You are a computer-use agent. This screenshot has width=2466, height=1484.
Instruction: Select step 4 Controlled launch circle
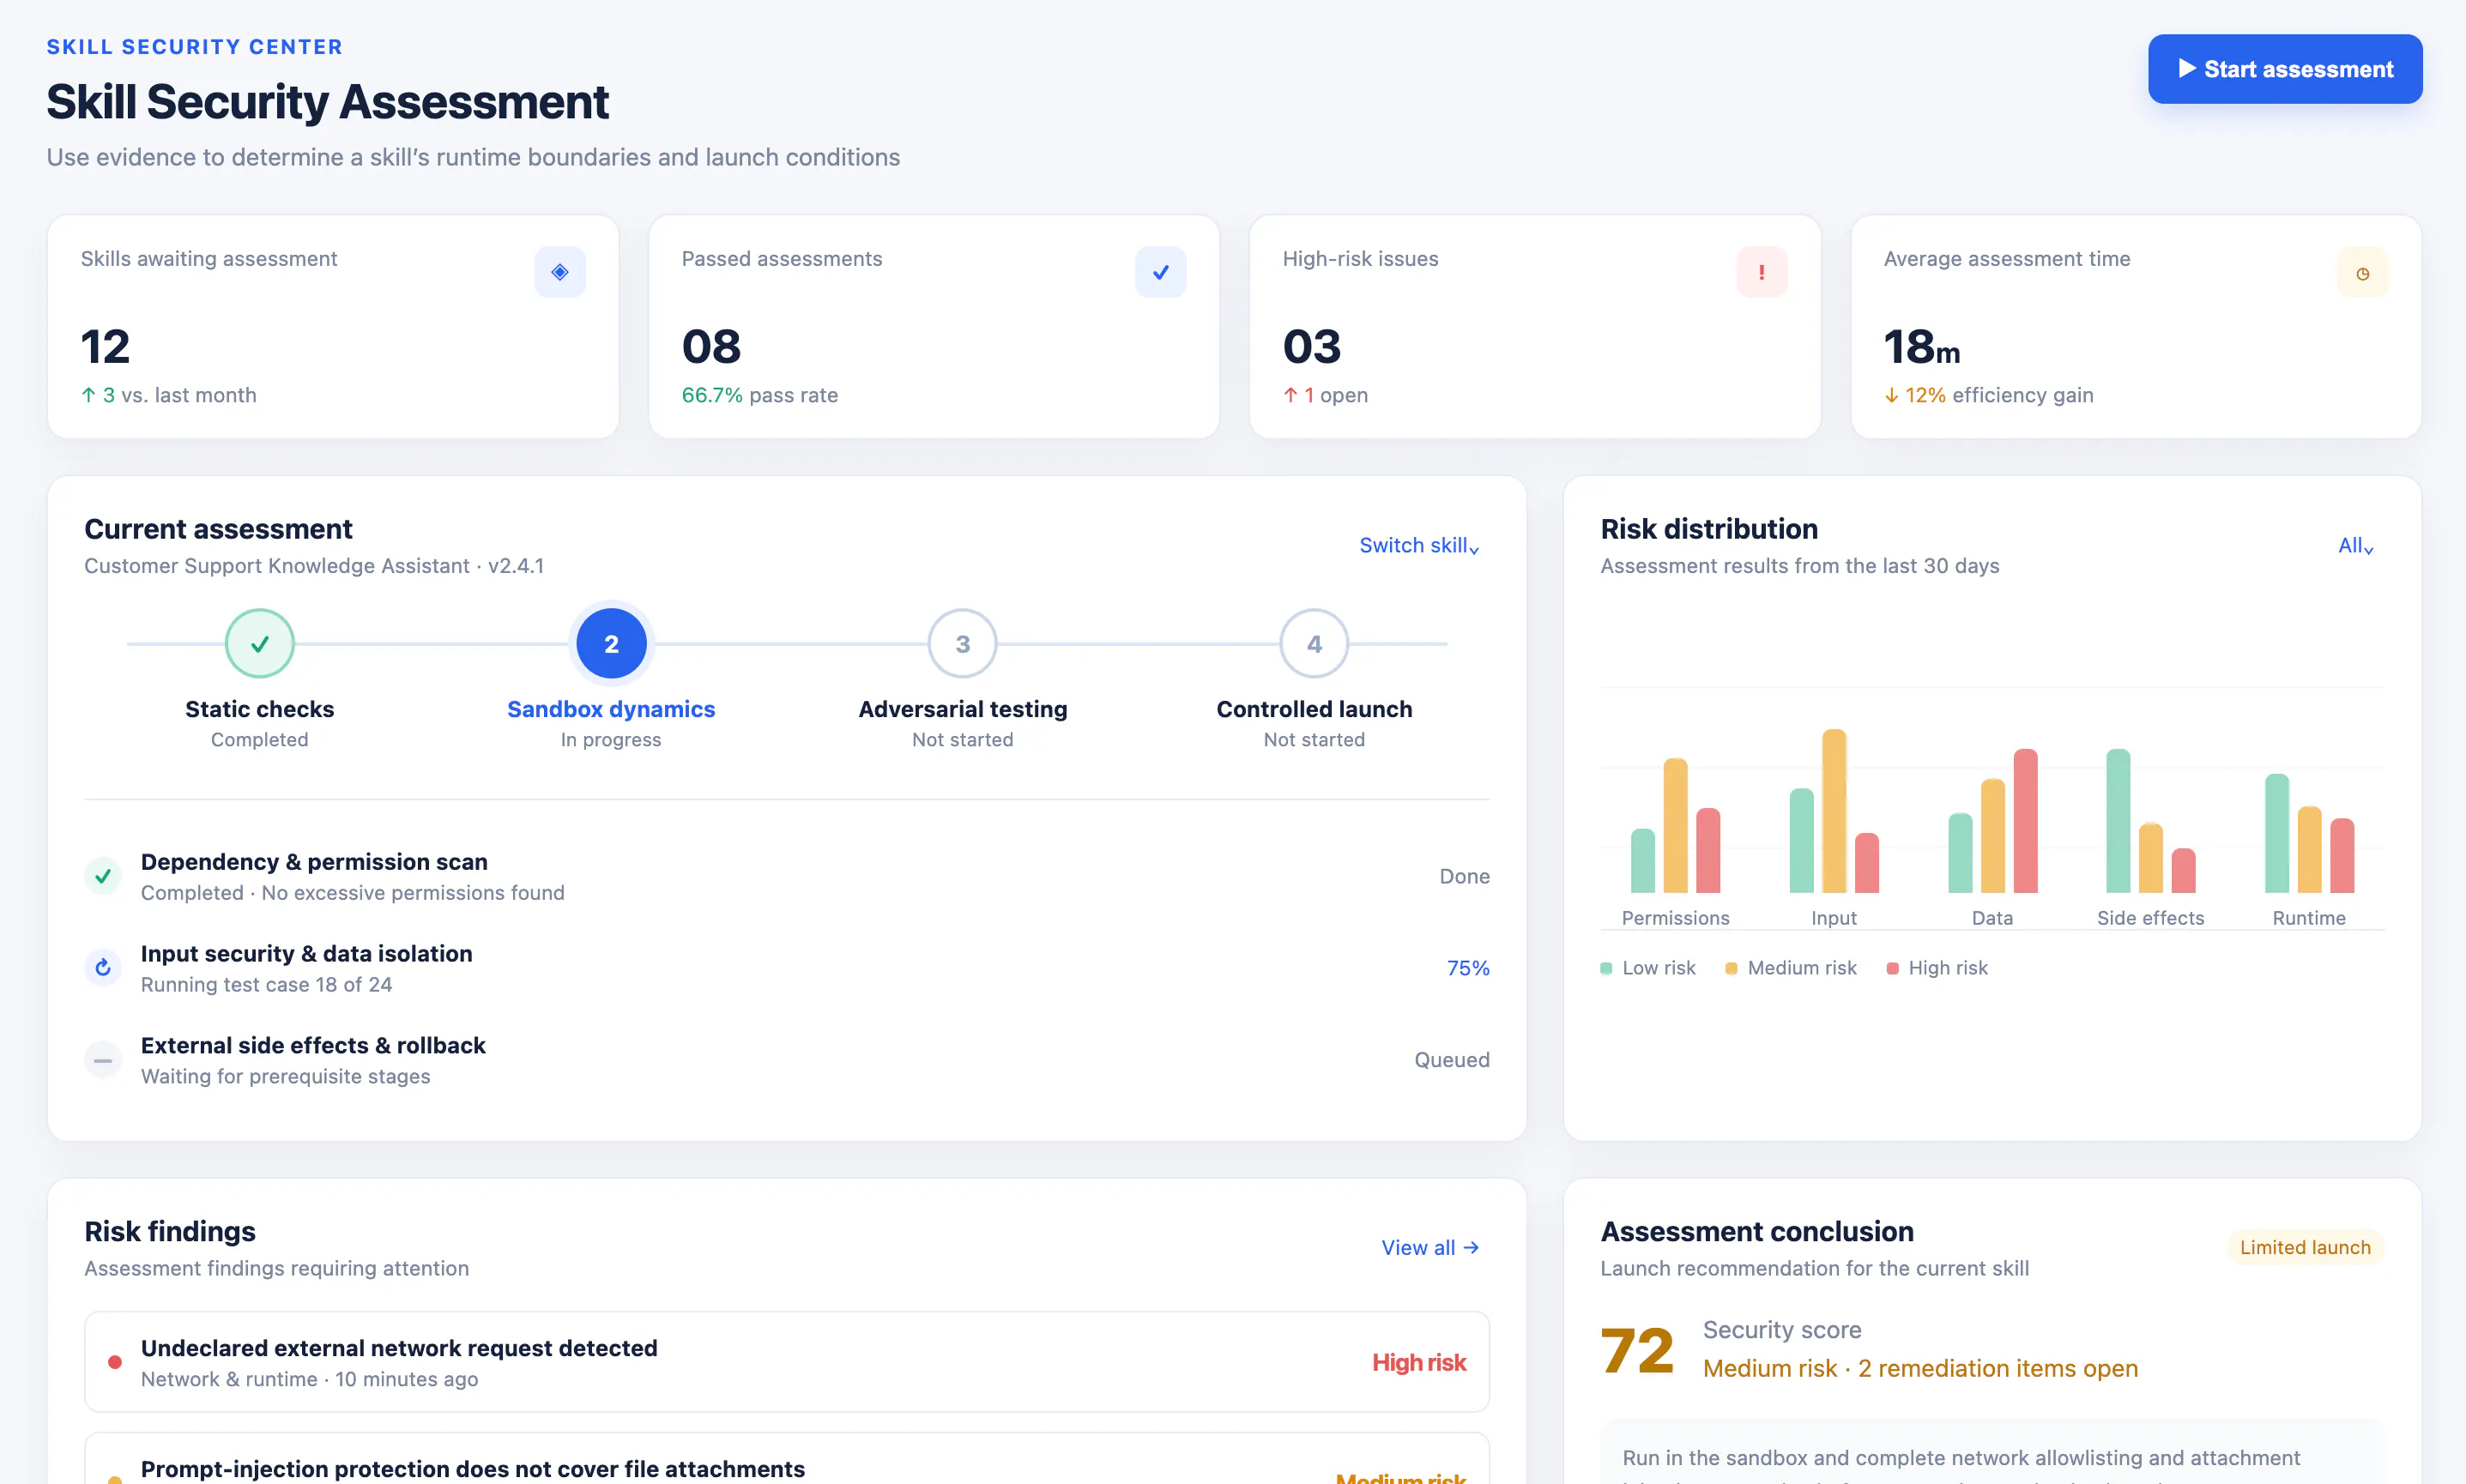click(1314, 644)
